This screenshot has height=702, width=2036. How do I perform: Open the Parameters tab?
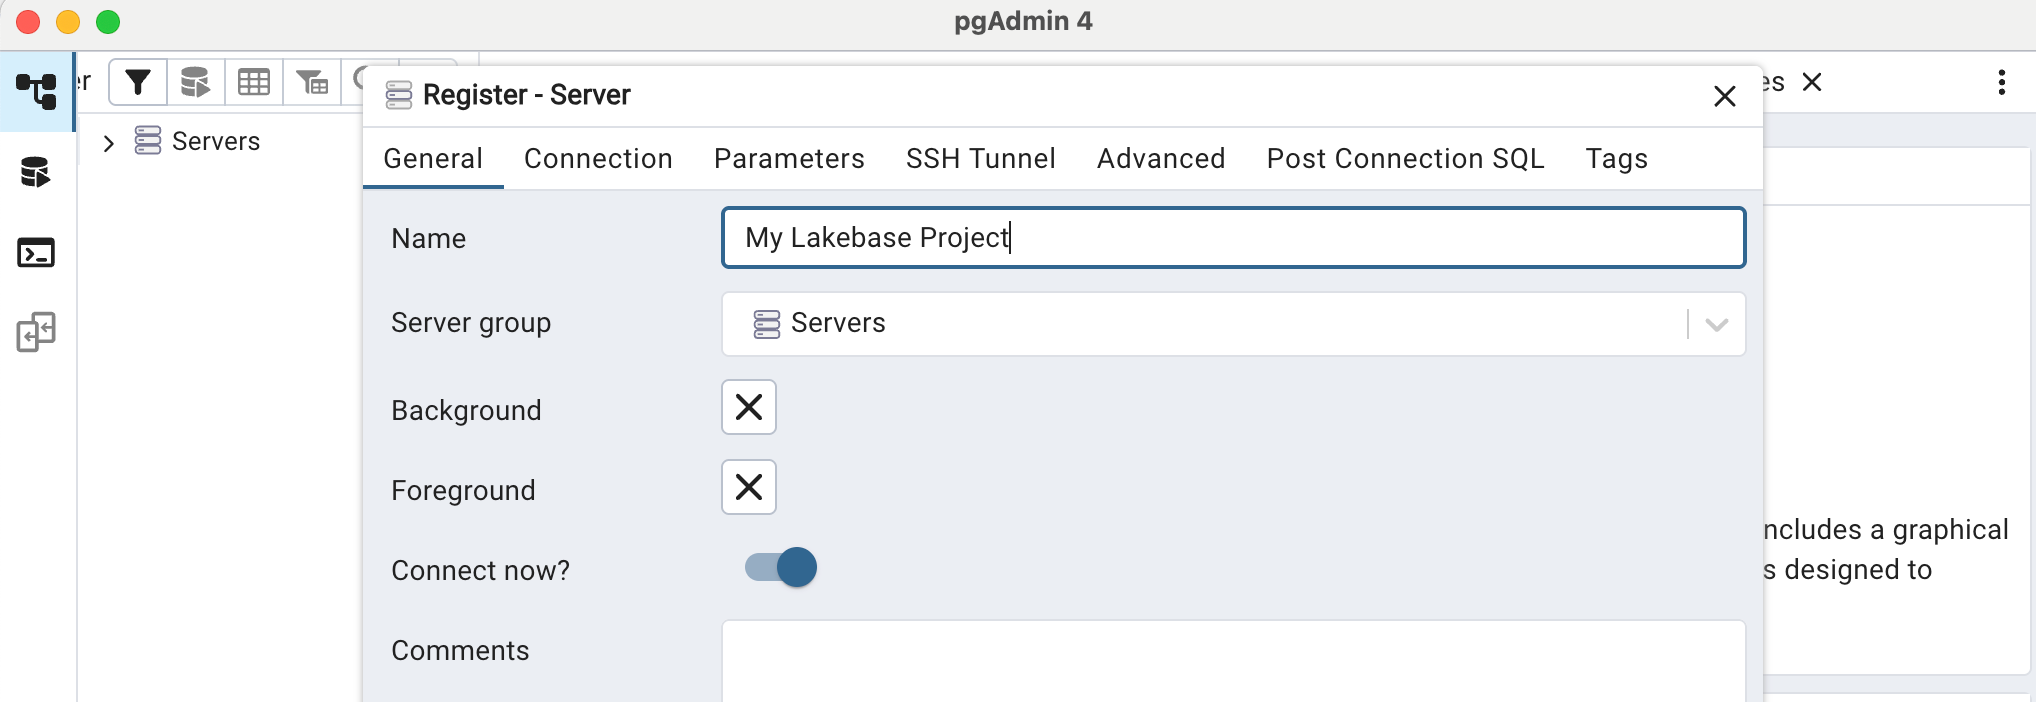click(789, 159)
